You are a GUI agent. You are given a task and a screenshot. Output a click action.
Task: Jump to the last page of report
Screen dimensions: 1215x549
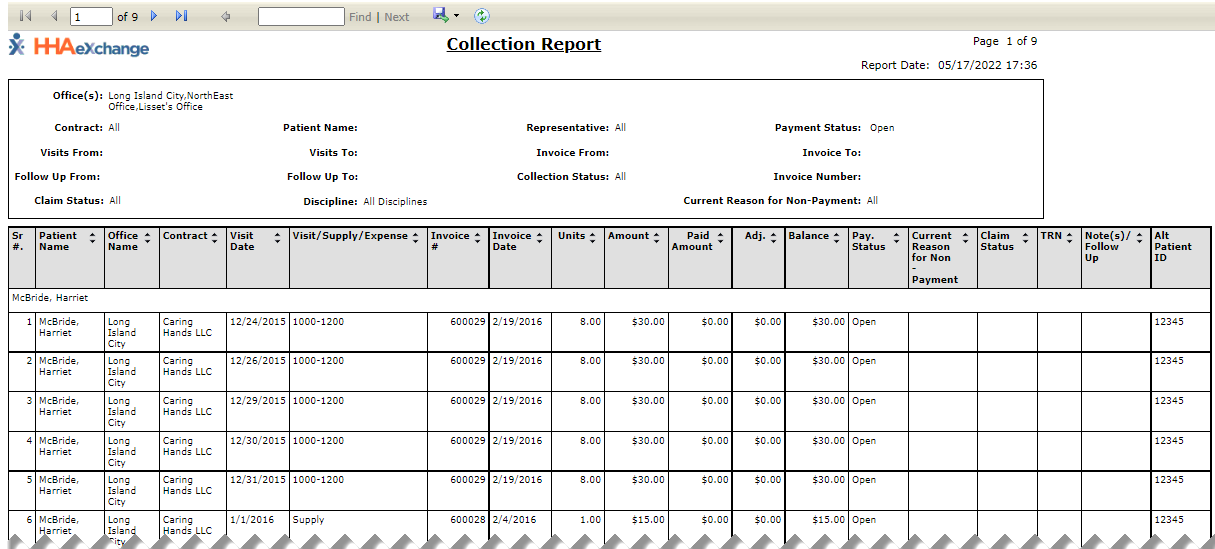point(181,16)
